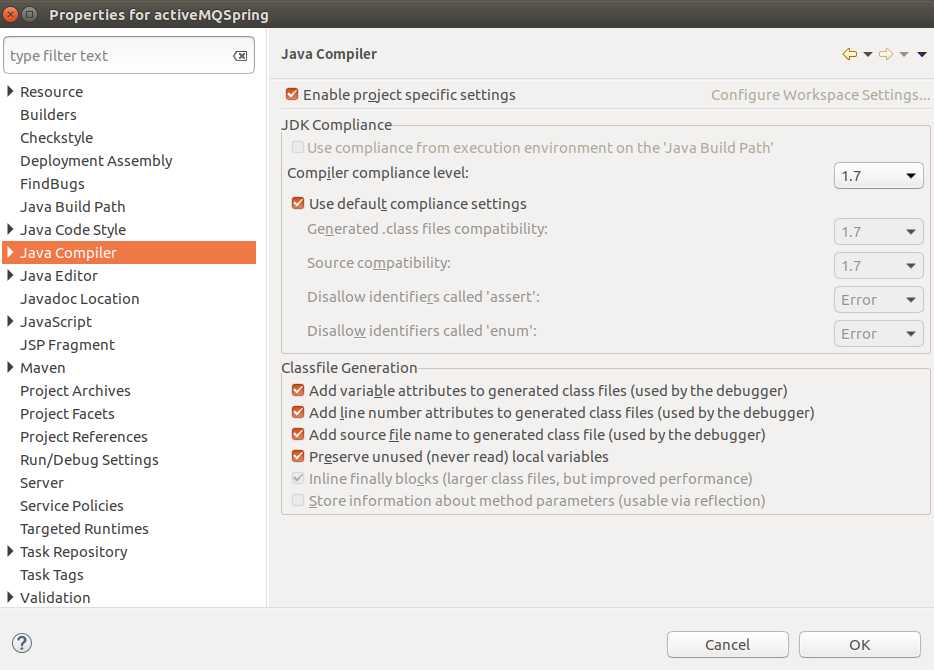Click the back navigation arrow icon

pos(849,54)
